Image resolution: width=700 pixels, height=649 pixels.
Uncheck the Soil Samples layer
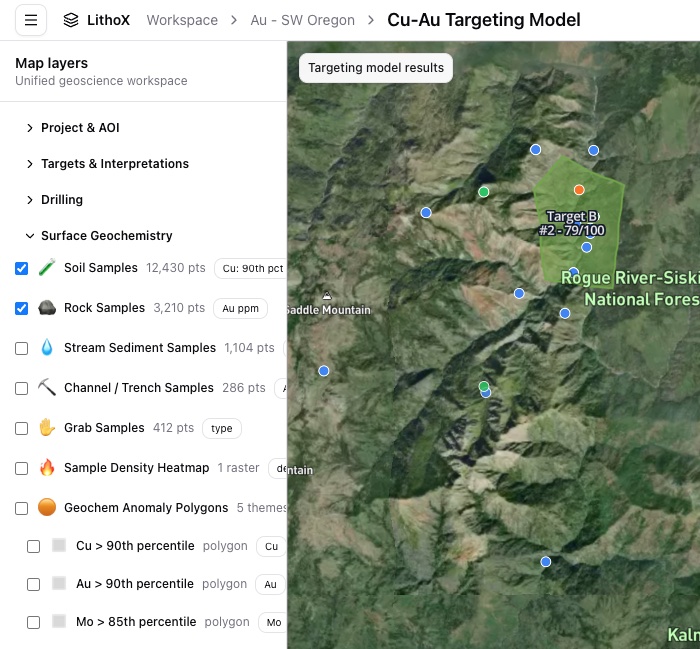tap(21, 268)
